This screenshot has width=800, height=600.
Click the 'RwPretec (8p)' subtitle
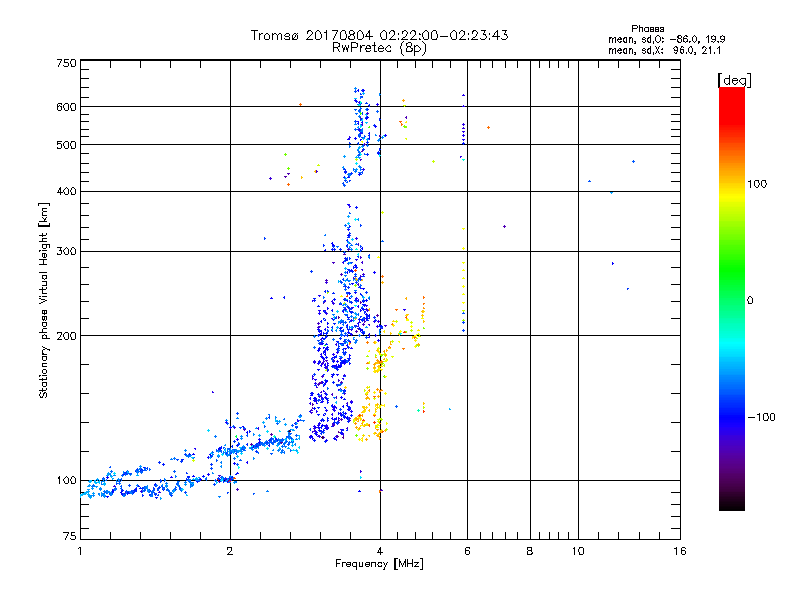coord(379,48)
